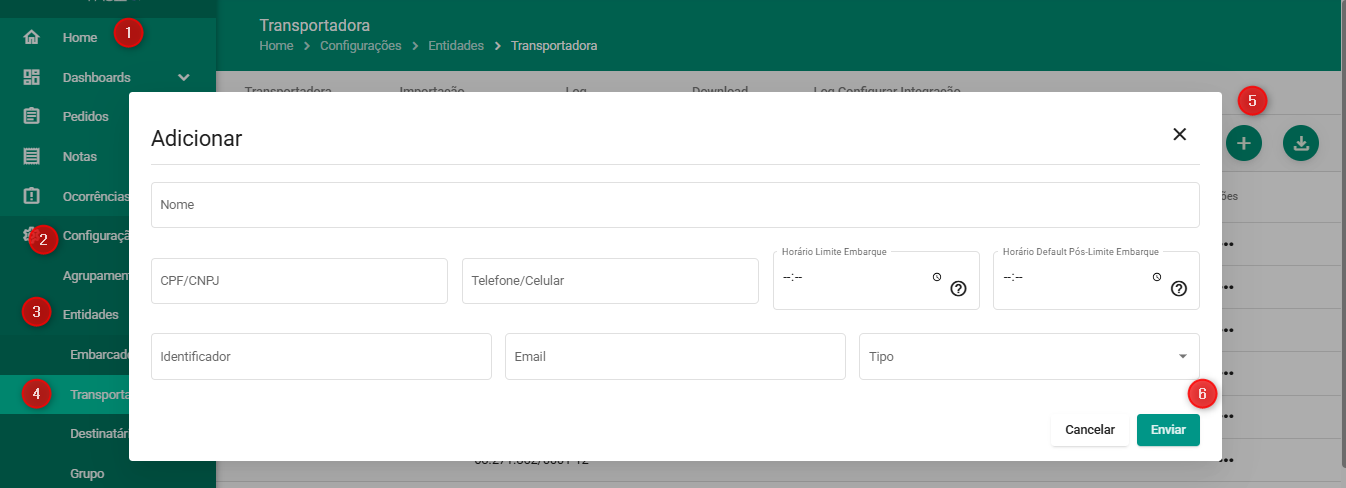This screenshot has width=1346, height=488.
Task: Click the Cancelar button
Action: 1089,430
